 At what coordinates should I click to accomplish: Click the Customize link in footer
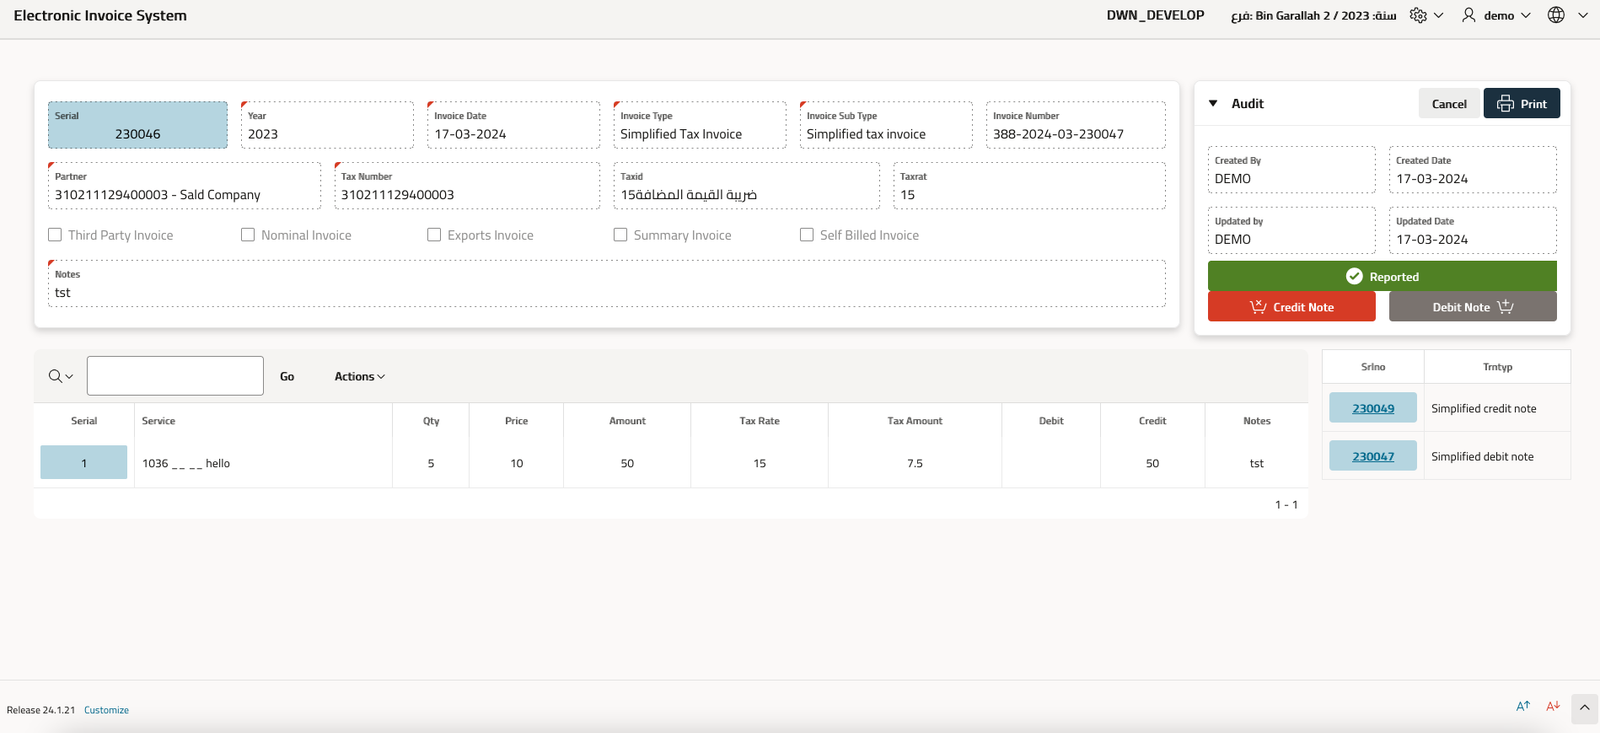106,710
